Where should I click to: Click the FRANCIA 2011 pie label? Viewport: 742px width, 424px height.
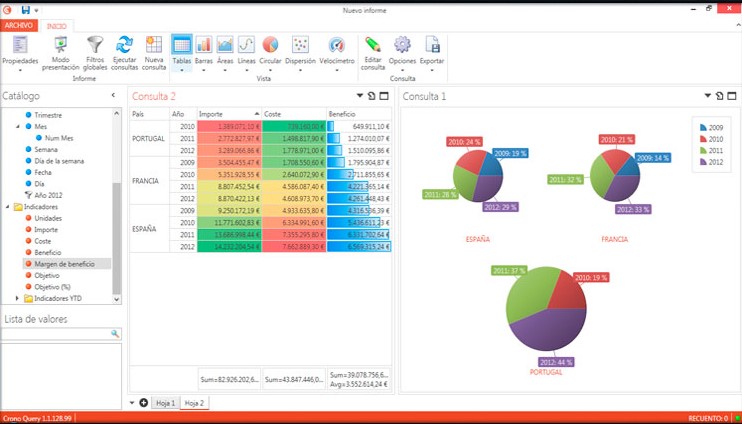(x=565, y=180)
